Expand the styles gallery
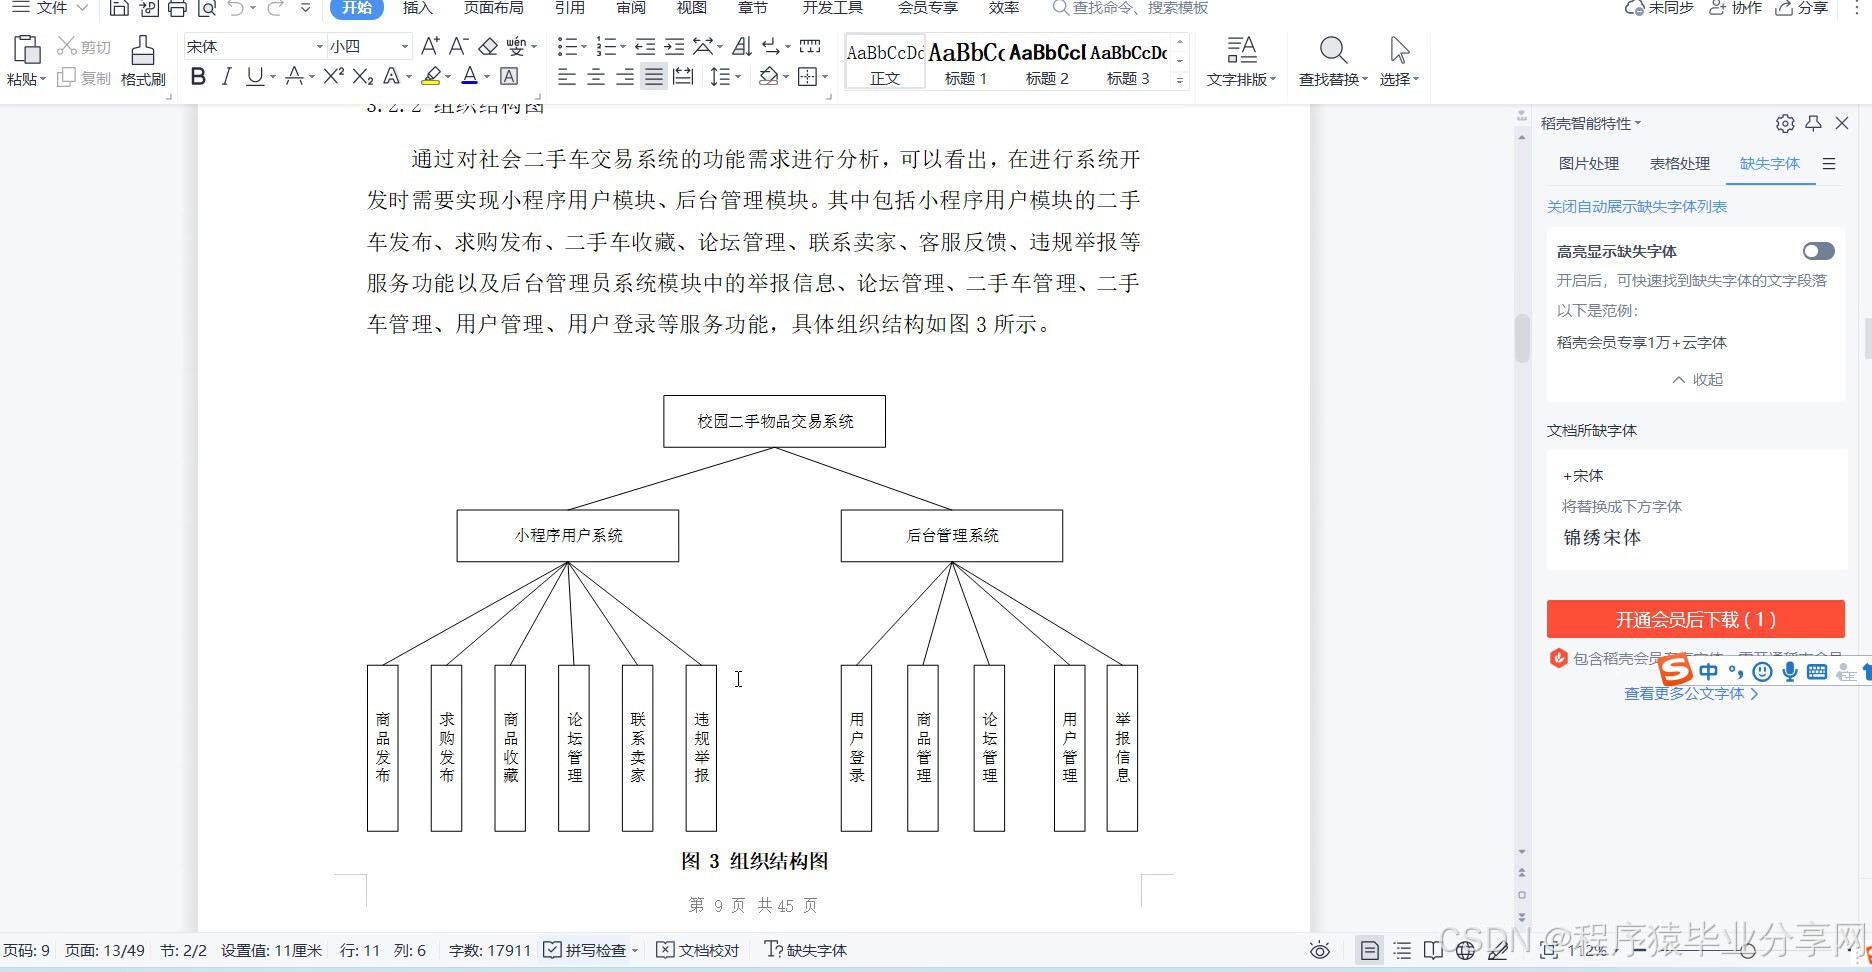 pos(1180,80)
